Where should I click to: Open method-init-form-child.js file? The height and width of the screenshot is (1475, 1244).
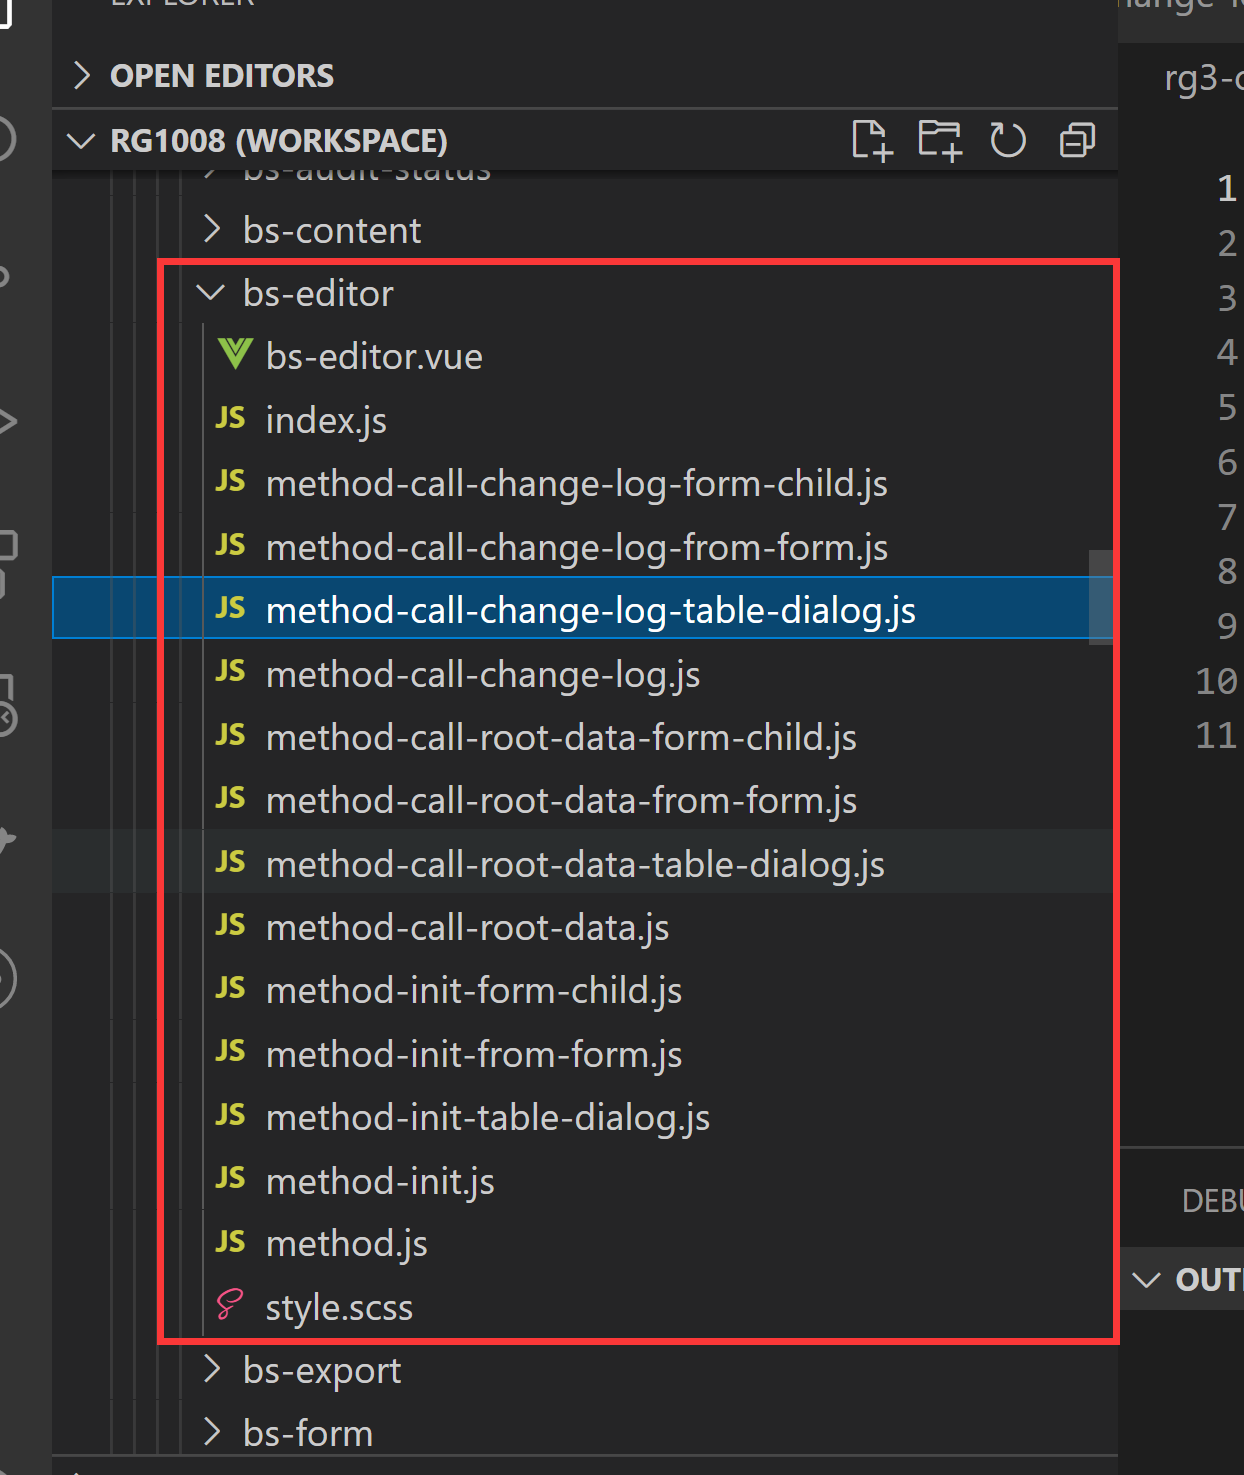474,990
